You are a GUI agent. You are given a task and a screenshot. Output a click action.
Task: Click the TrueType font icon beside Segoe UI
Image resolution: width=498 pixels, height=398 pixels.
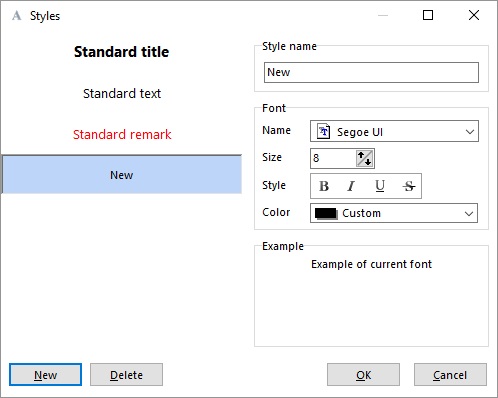click(x=323, y=131)
